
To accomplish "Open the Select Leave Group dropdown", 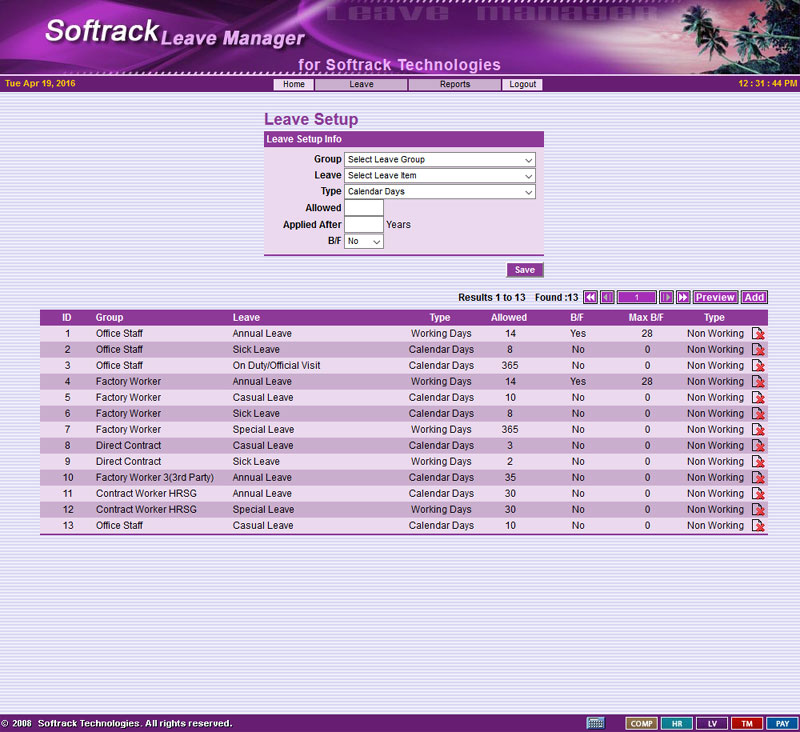I will 439,160.
